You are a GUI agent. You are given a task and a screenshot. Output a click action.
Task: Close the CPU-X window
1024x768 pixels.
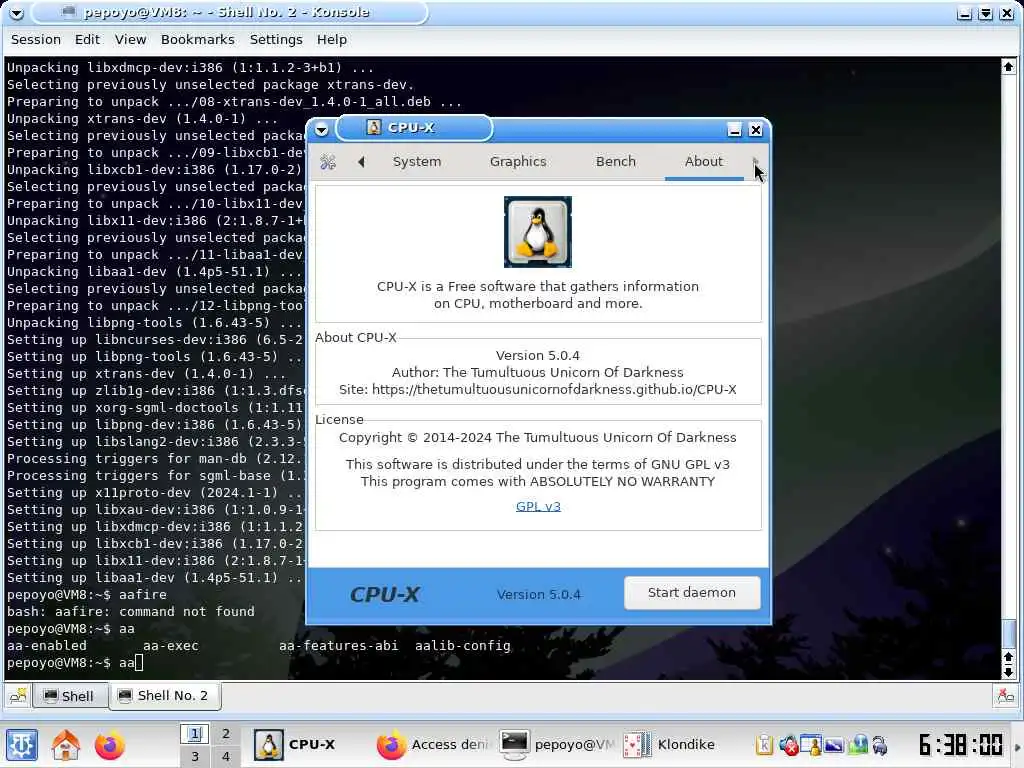(x=756, y=129)
